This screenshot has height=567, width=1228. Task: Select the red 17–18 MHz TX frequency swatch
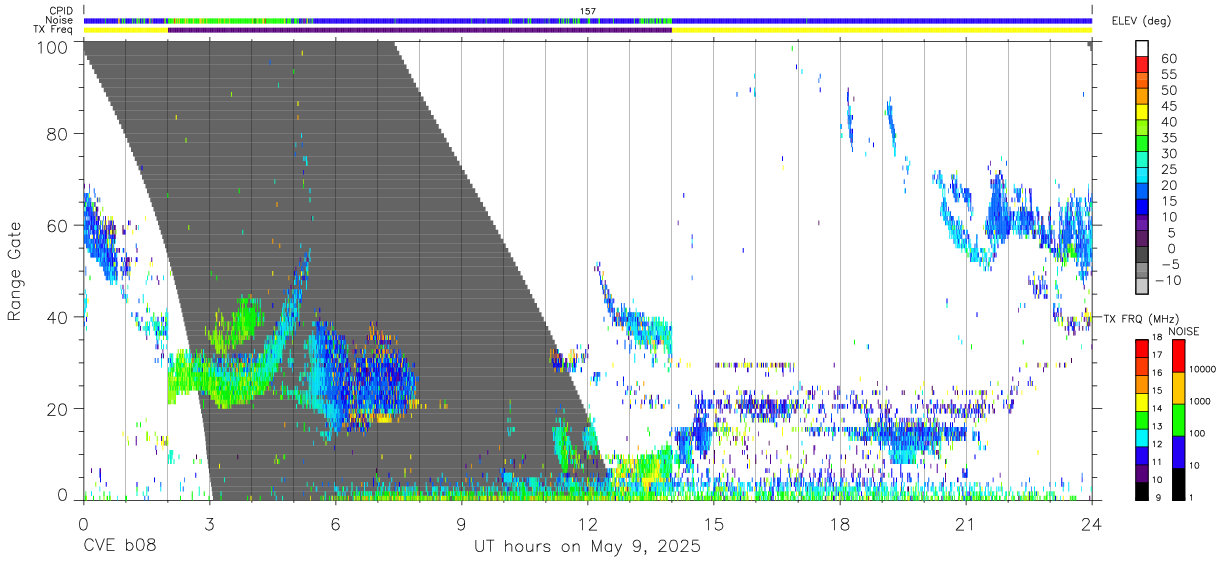[x=1142, y=347]
